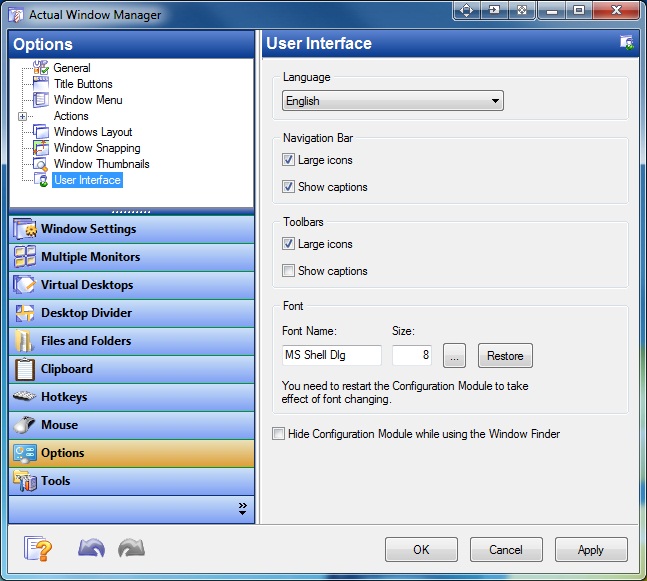Open the Tools section
647x581 pixels.
tap(131, 481)
